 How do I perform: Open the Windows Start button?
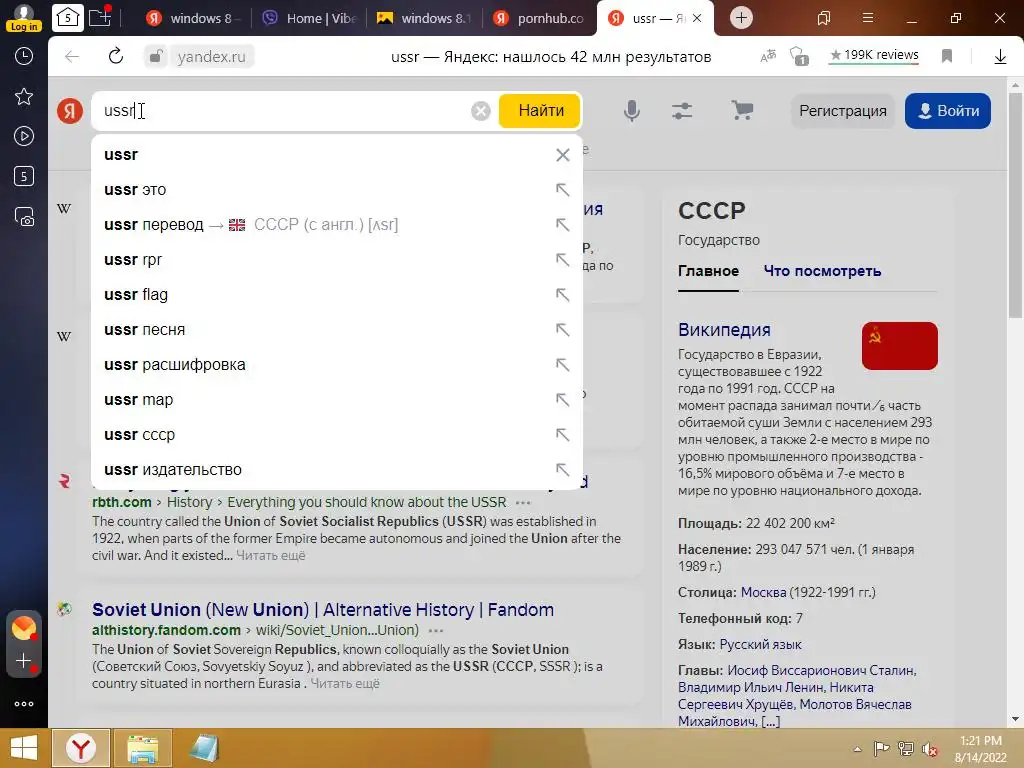tap(24, 748)
